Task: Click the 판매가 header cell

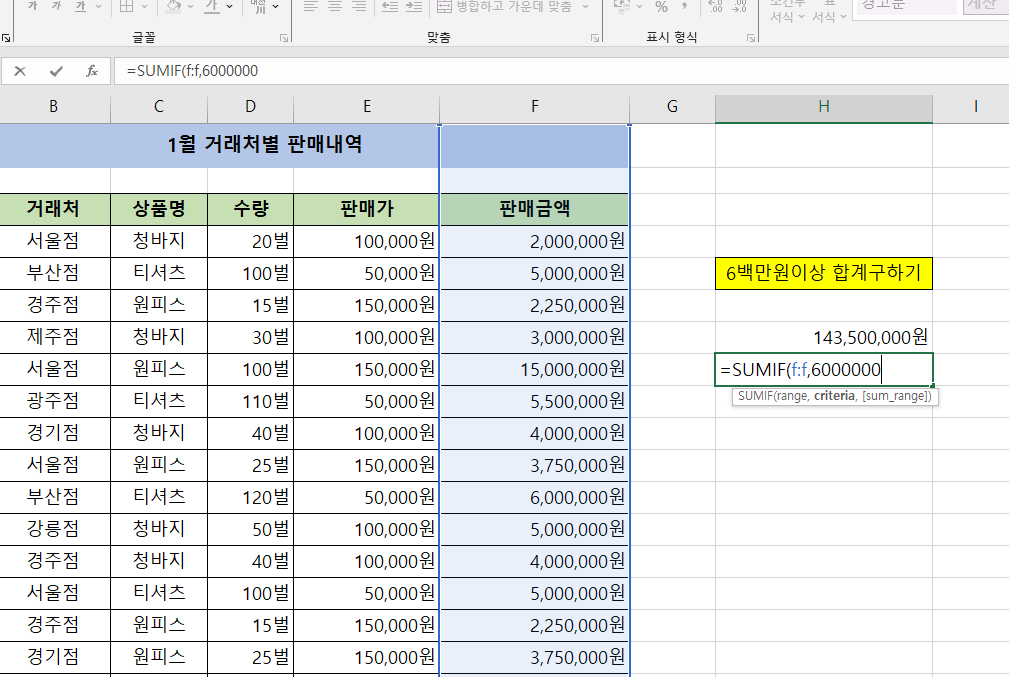Action: point(367,209)
